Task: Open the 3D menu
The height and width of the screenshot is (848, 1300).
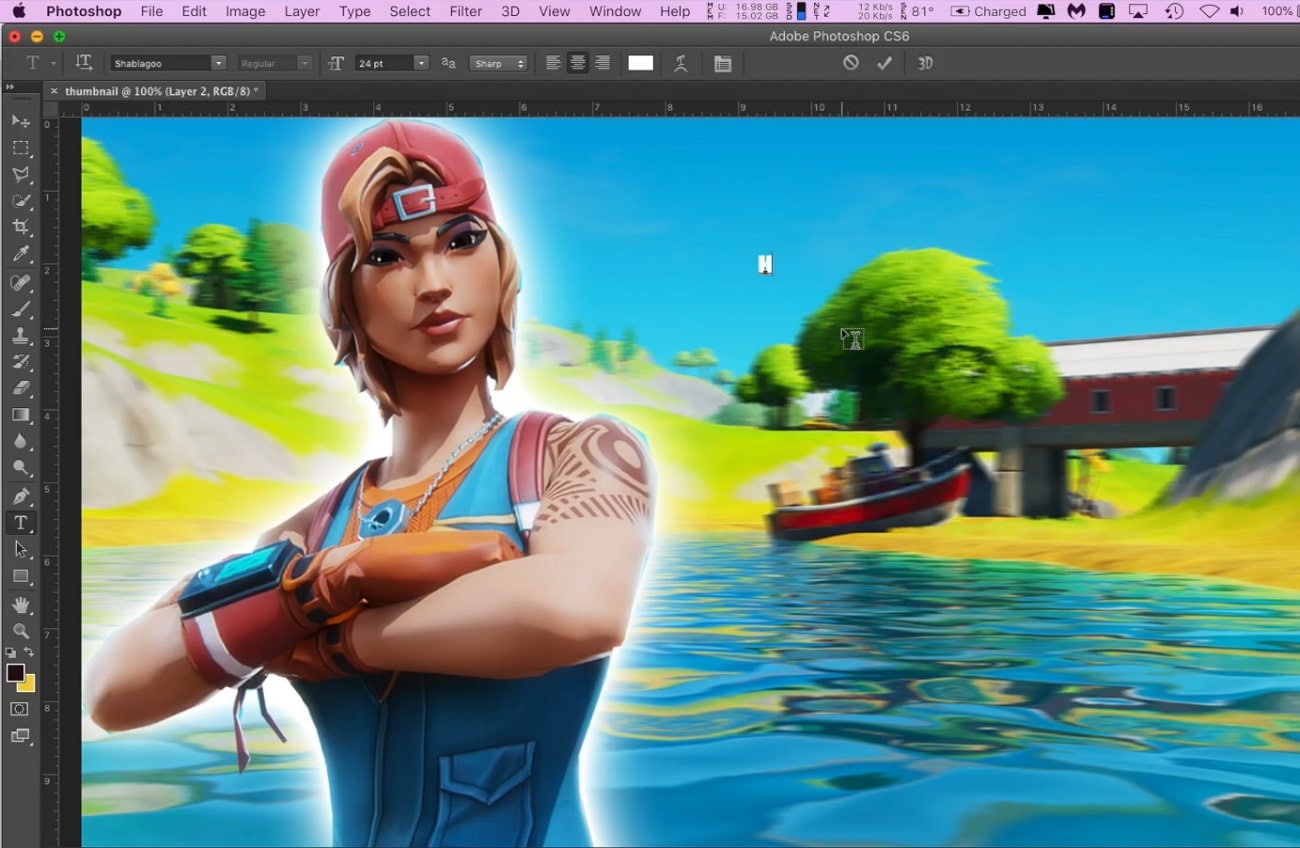Action: (510, 11)
